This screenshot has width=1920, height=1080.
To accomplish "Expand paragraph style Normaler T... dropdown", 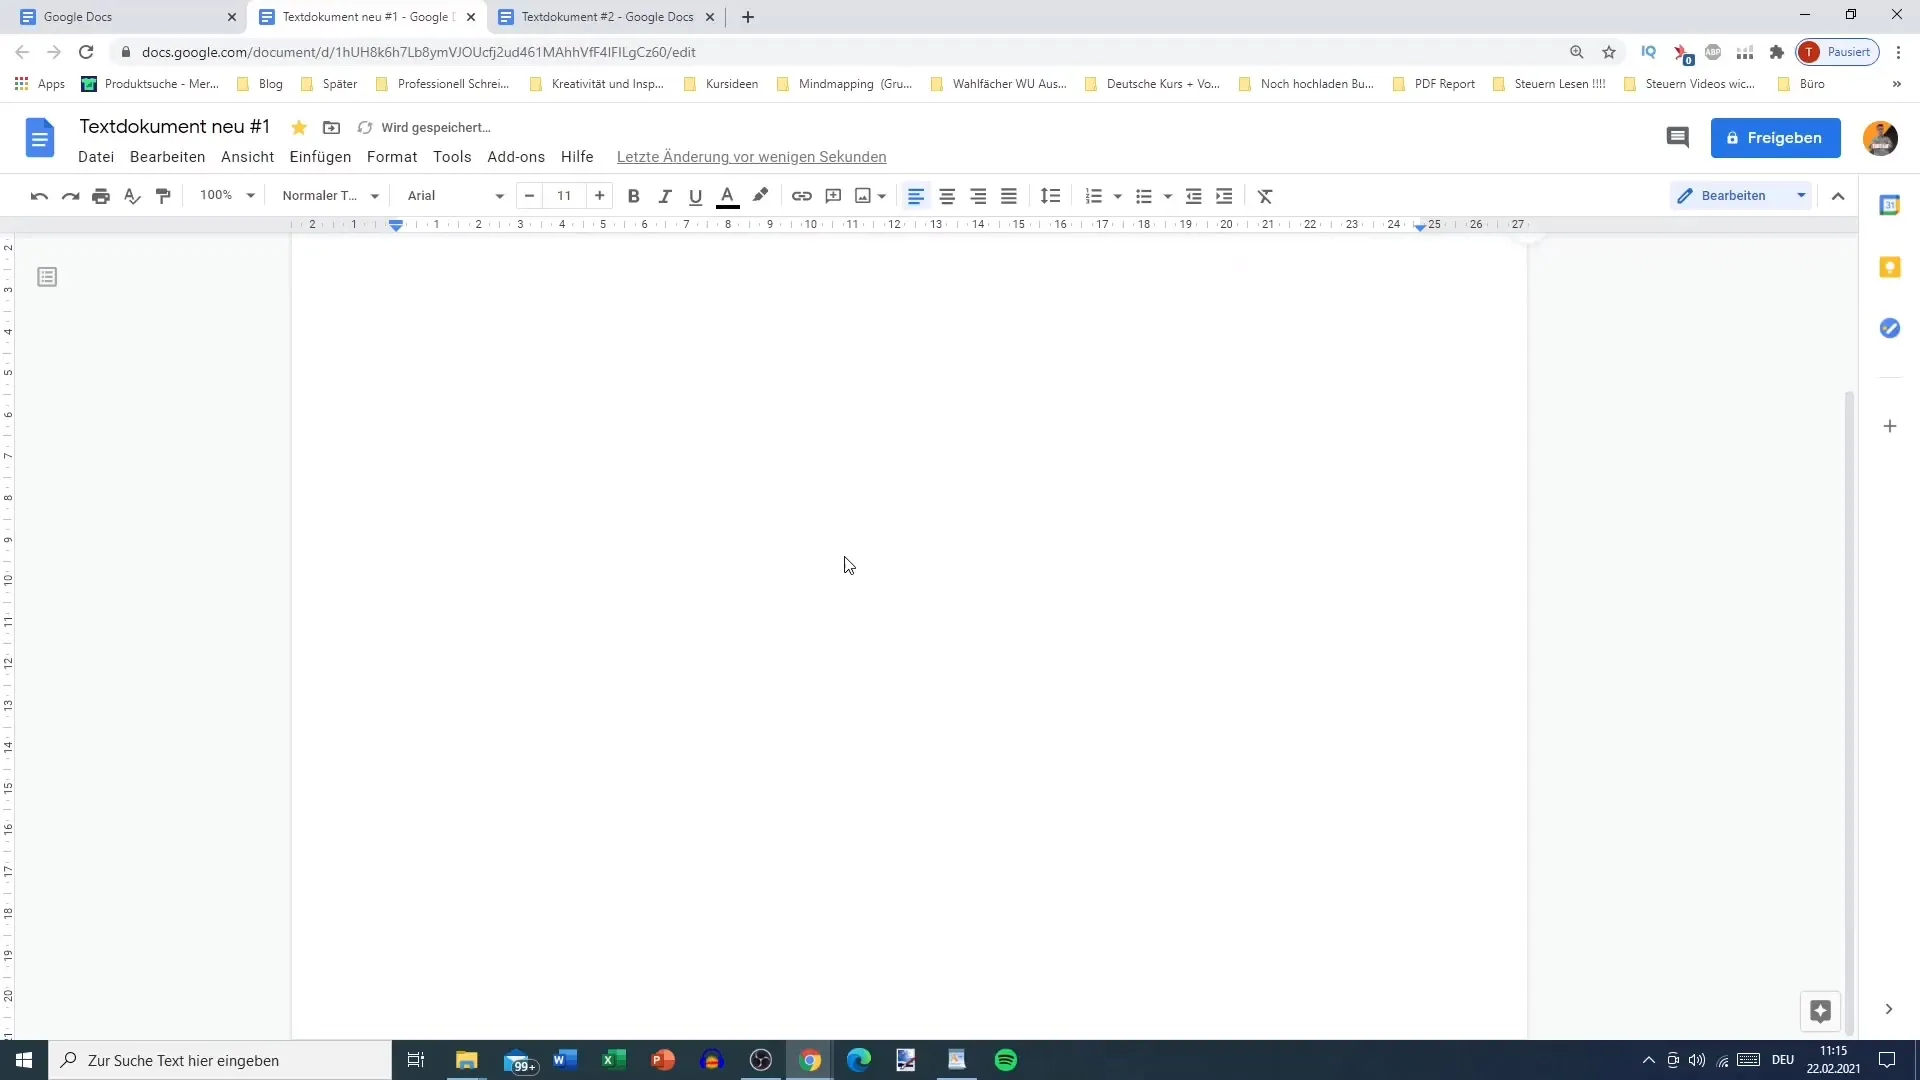I will pos(377,195).
